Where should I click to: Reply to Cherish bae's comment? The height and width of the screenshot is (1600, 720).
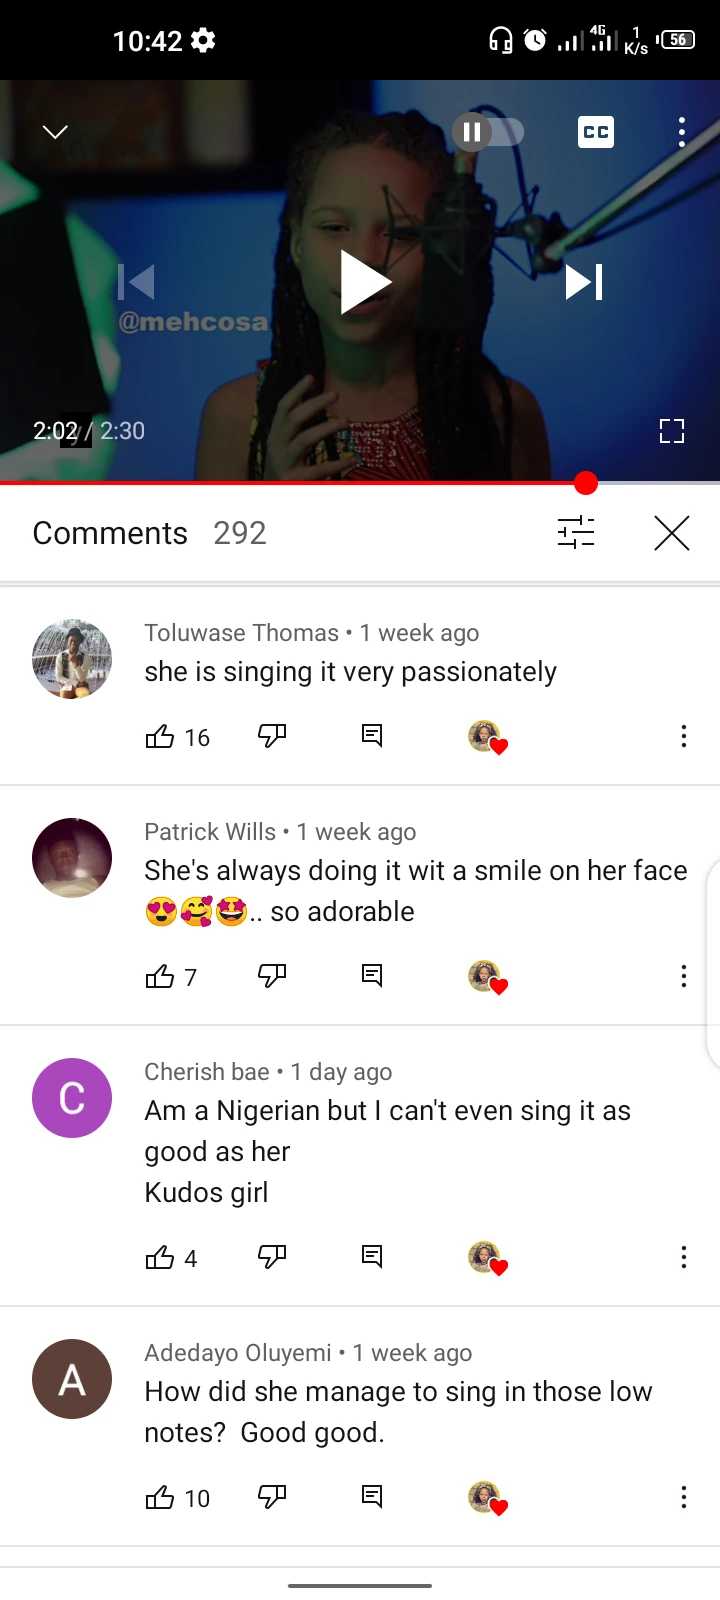(372, 1257)
